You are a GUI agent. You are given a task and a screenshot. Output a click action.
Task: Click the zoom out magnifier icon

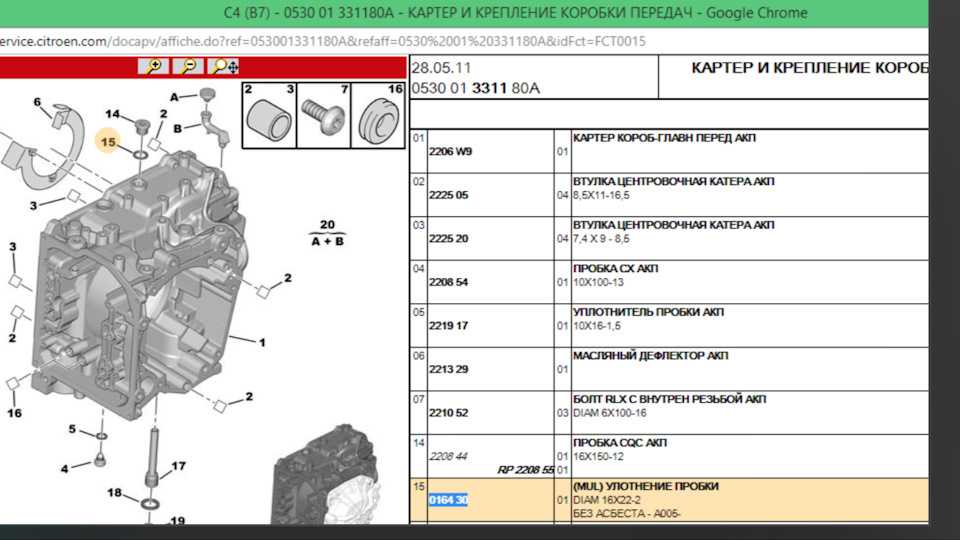tap(189, 66)
